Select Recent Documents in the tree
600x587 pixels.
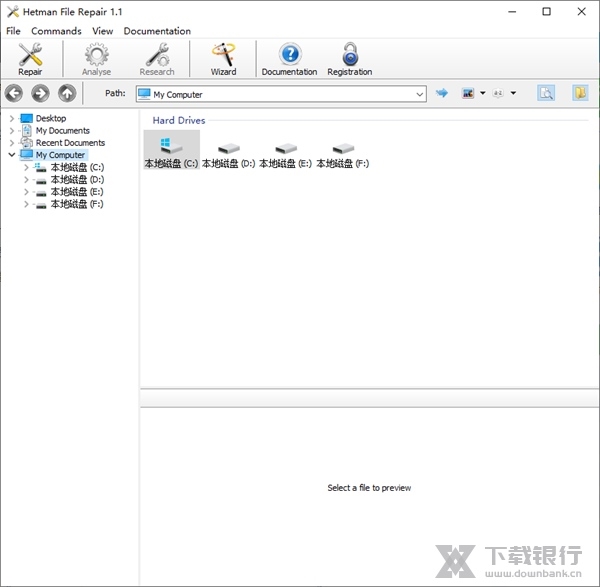(70, 143)
